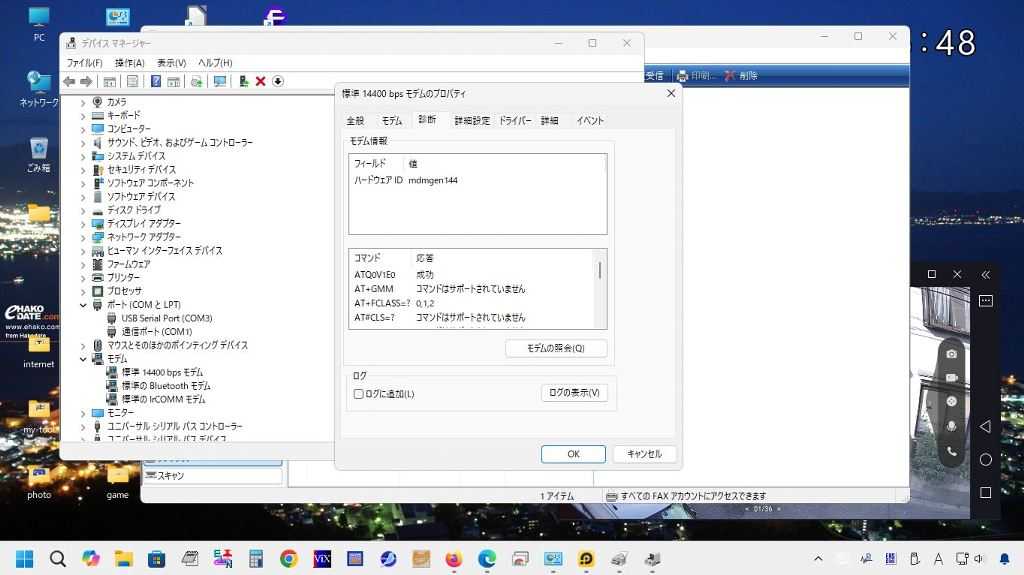Viewport: 1024px width, 575px height.
Task: Expand the カメラ tree node
Action: point(83,103)
